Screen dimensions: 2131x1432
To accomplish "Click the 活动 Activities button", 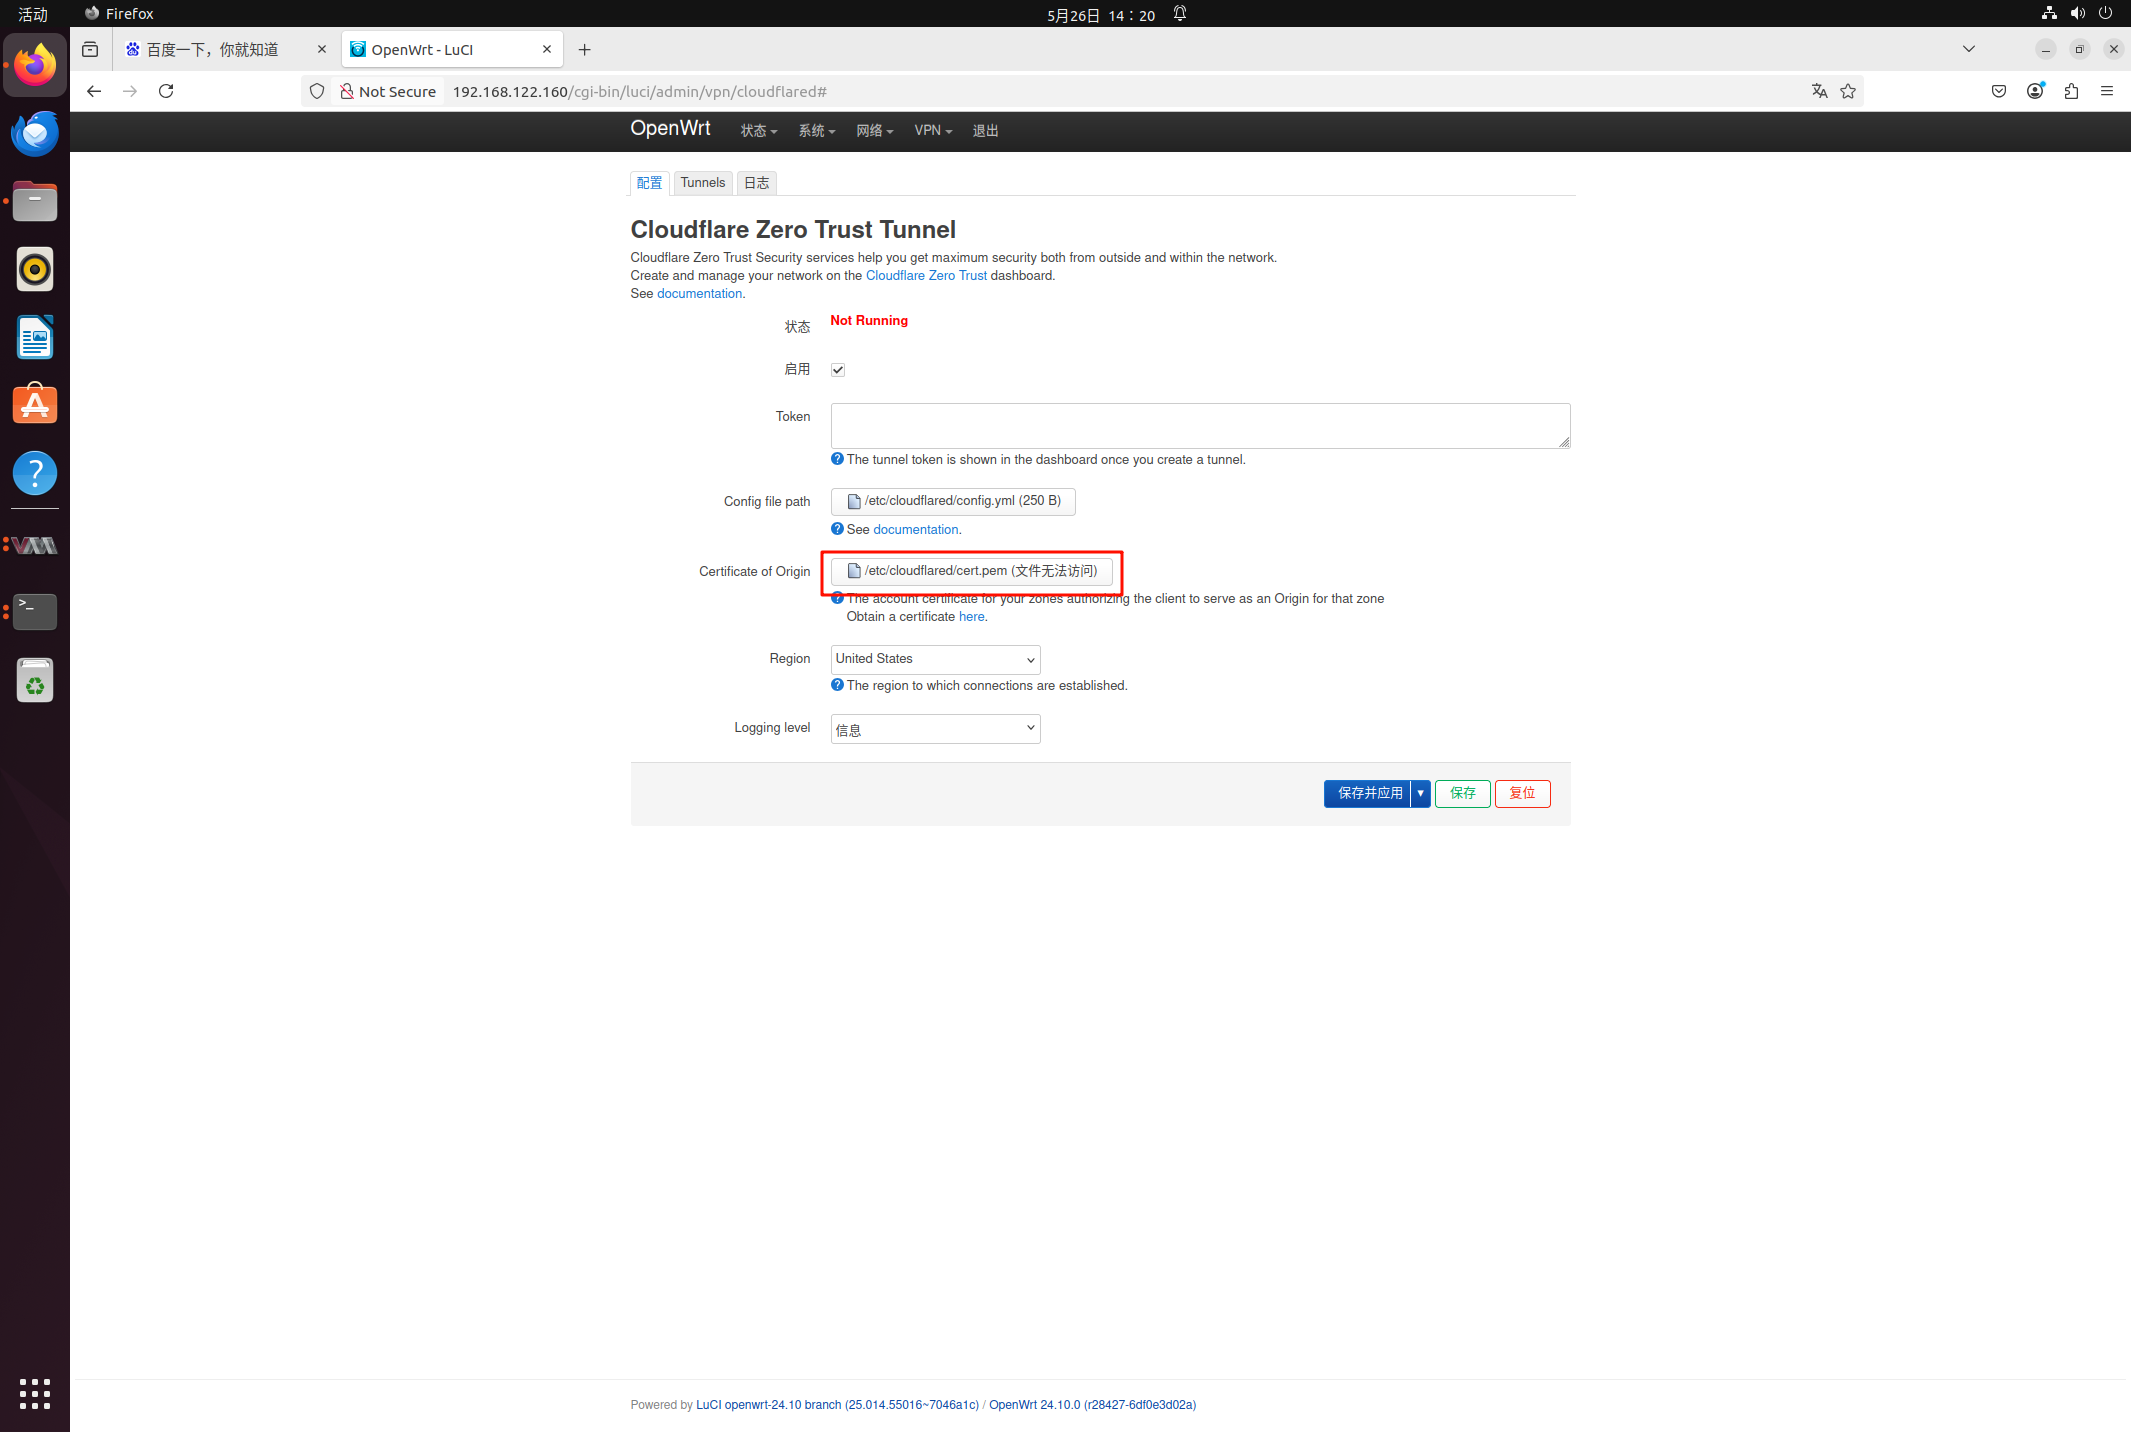I will click(33, 14).
